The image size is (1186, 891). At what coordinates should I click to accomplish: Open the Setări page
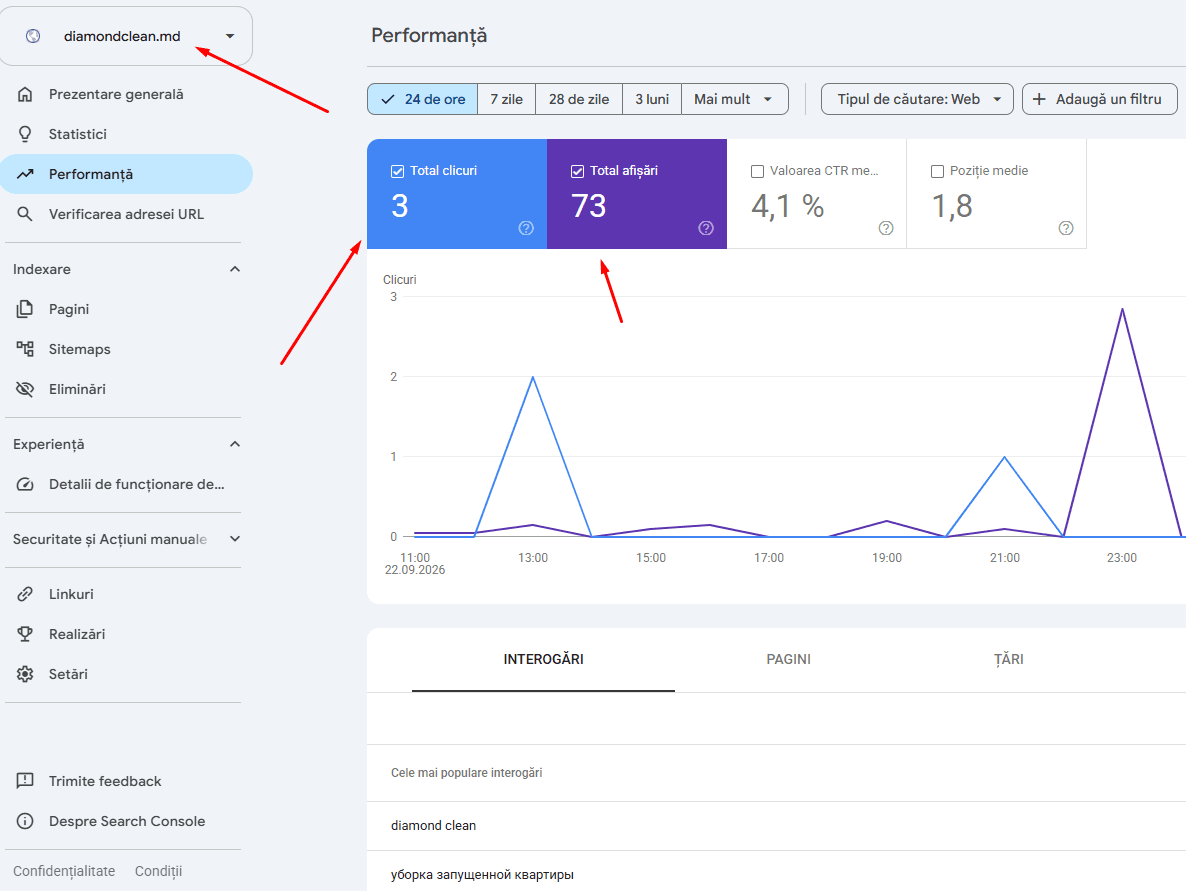tap(126, 674)
